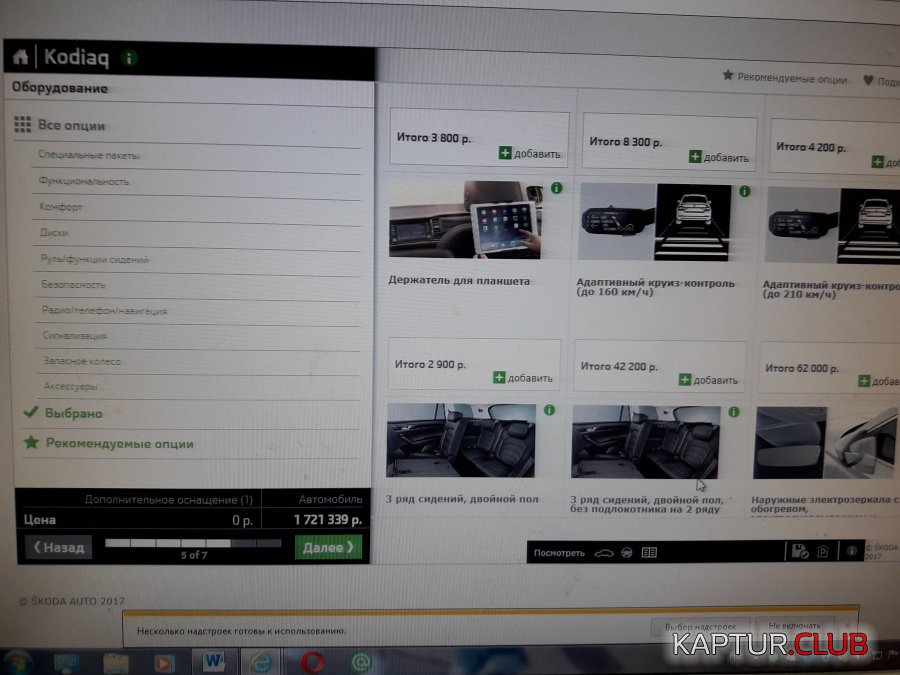Go back with the Назад button
Image resolution: width=900 pixels, height=675 pixels.
pyautogui.click(x=59, y=547)
